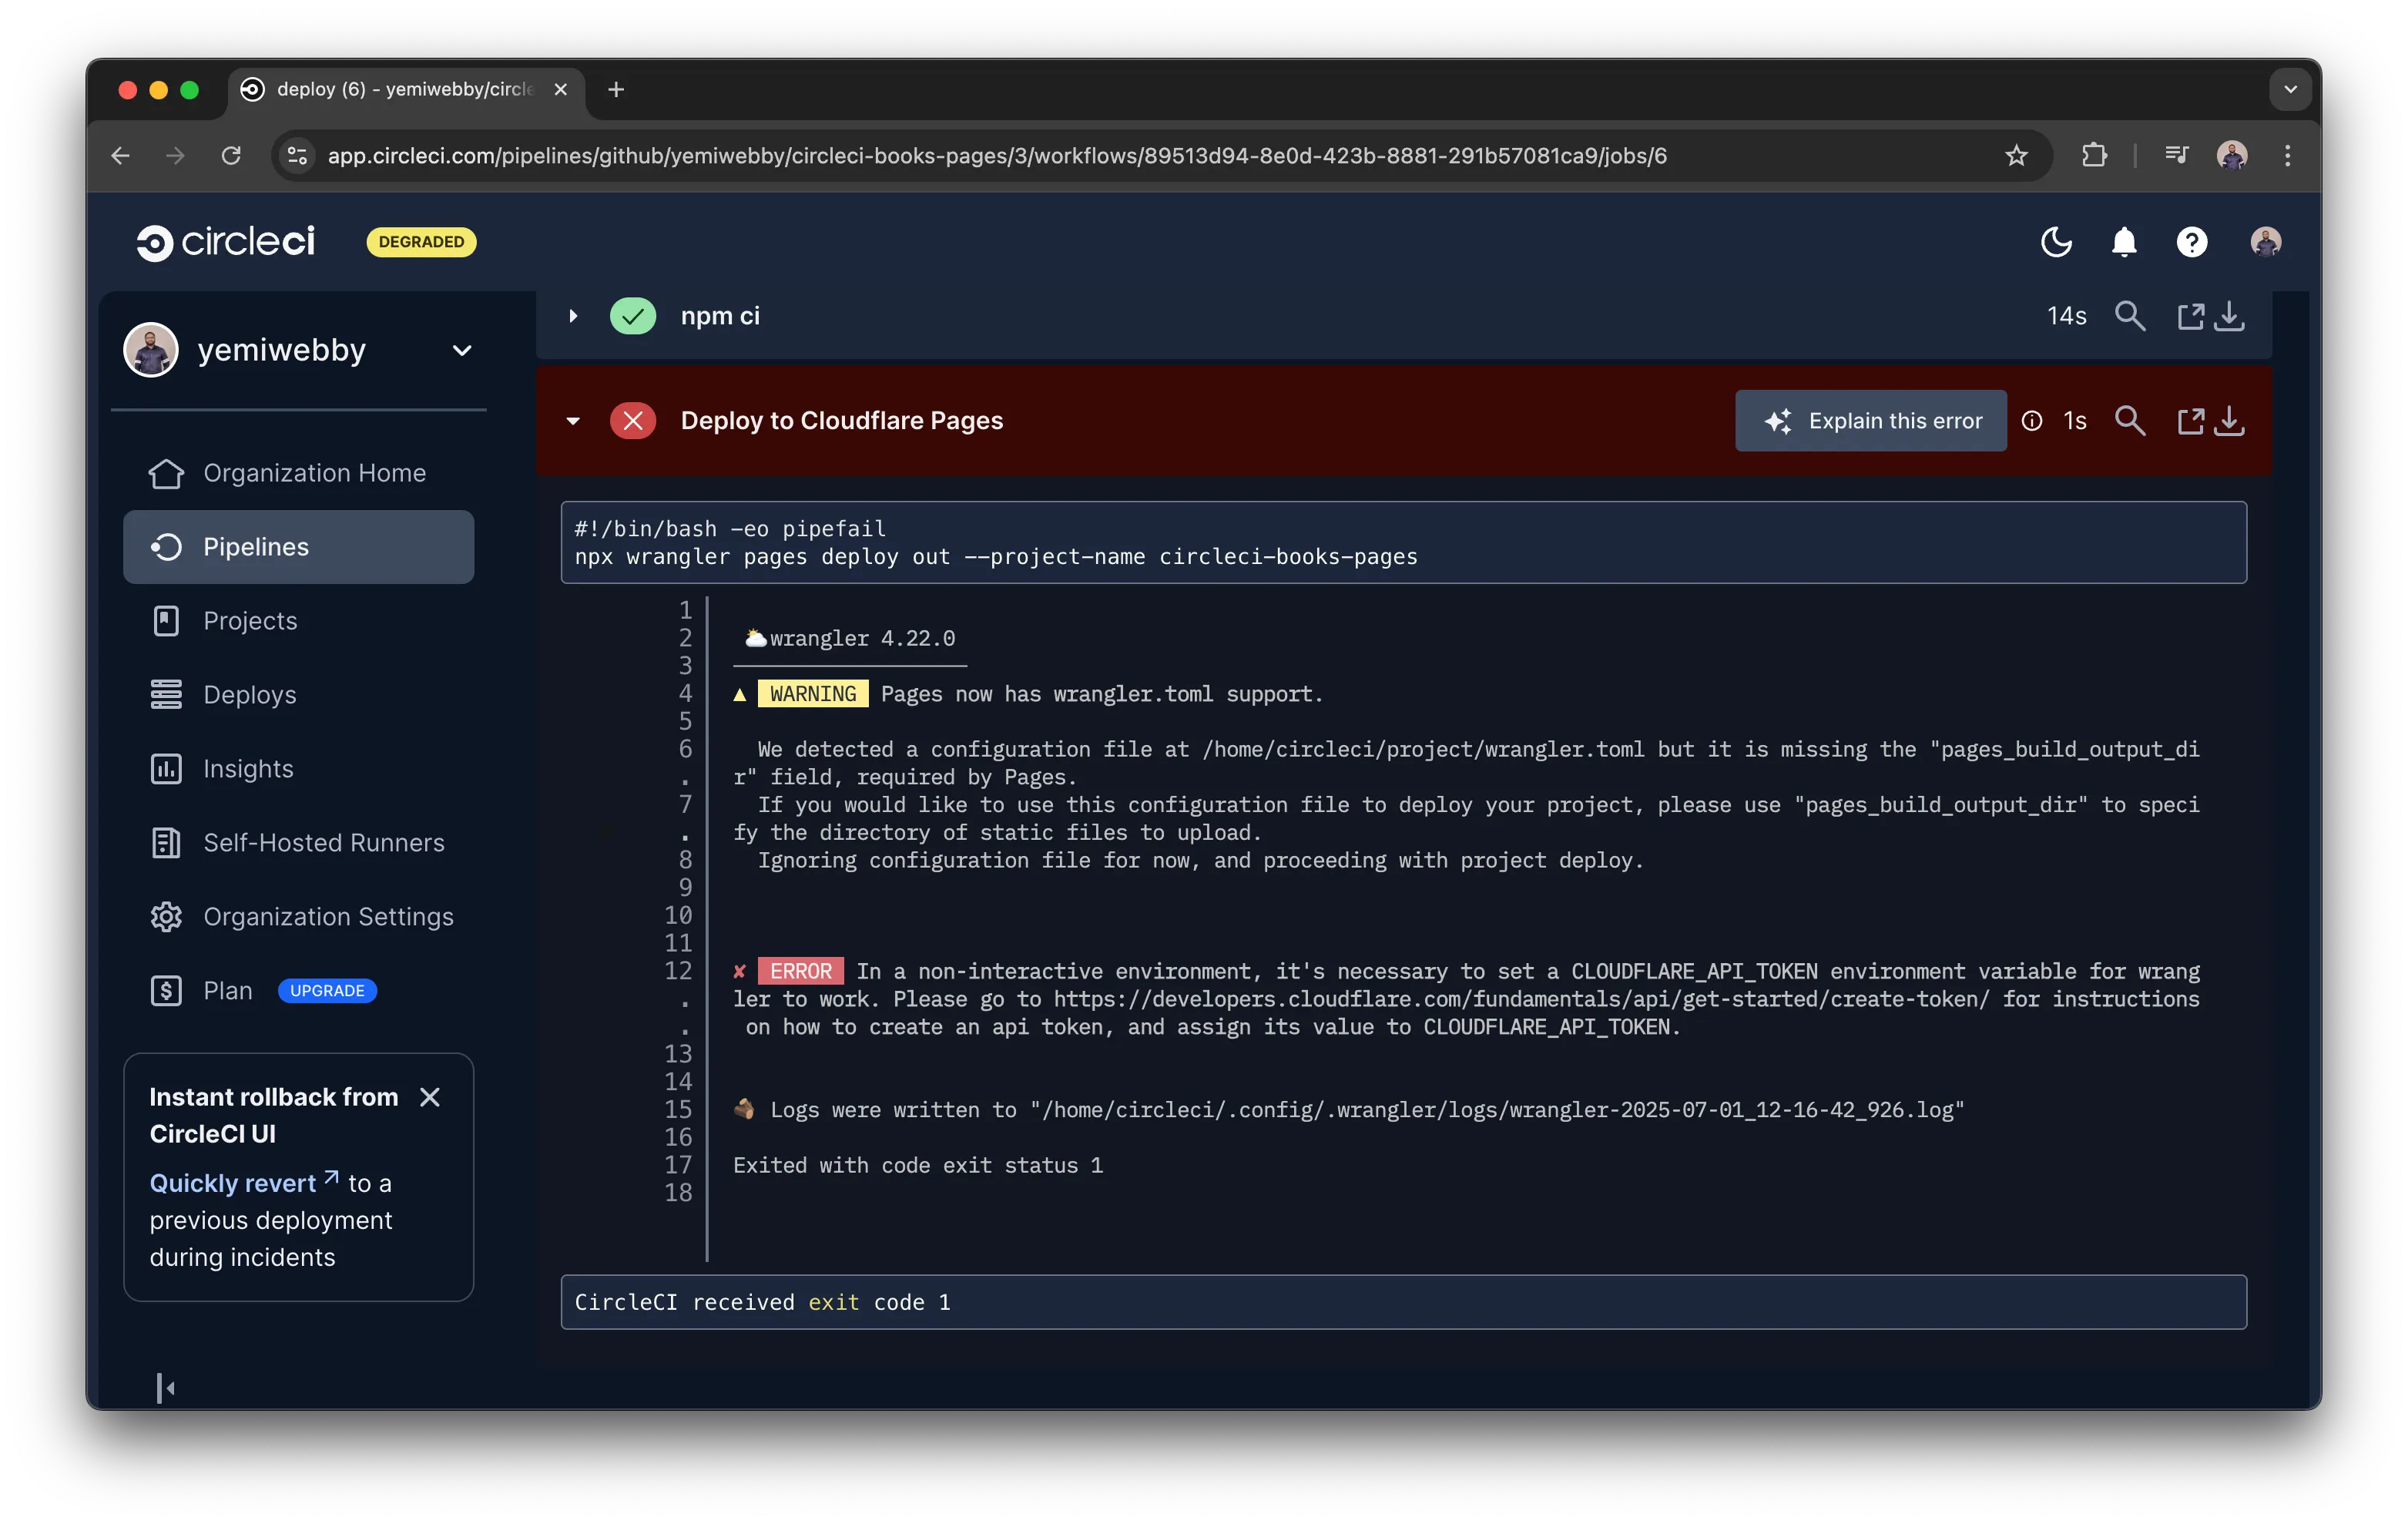The image size is (2408, 1524).
Task: Go to Organization Home
Action: pyautogui.click(x=298, y=473)
